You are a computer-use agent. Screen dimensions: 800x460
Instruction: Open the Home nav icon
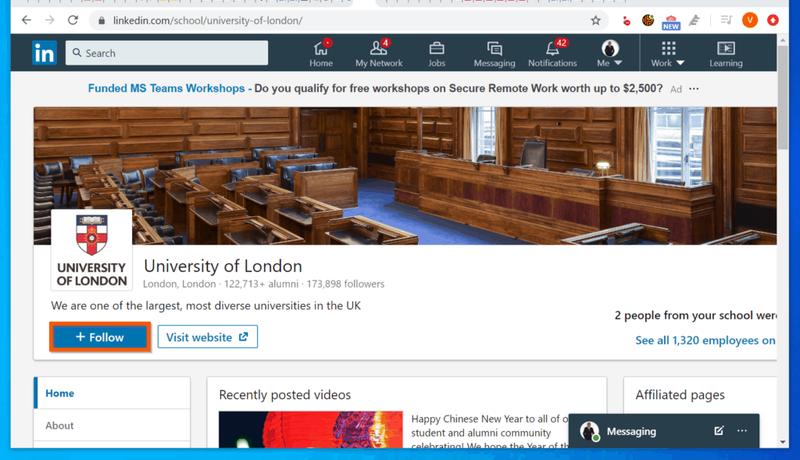[x=321, y=54]
